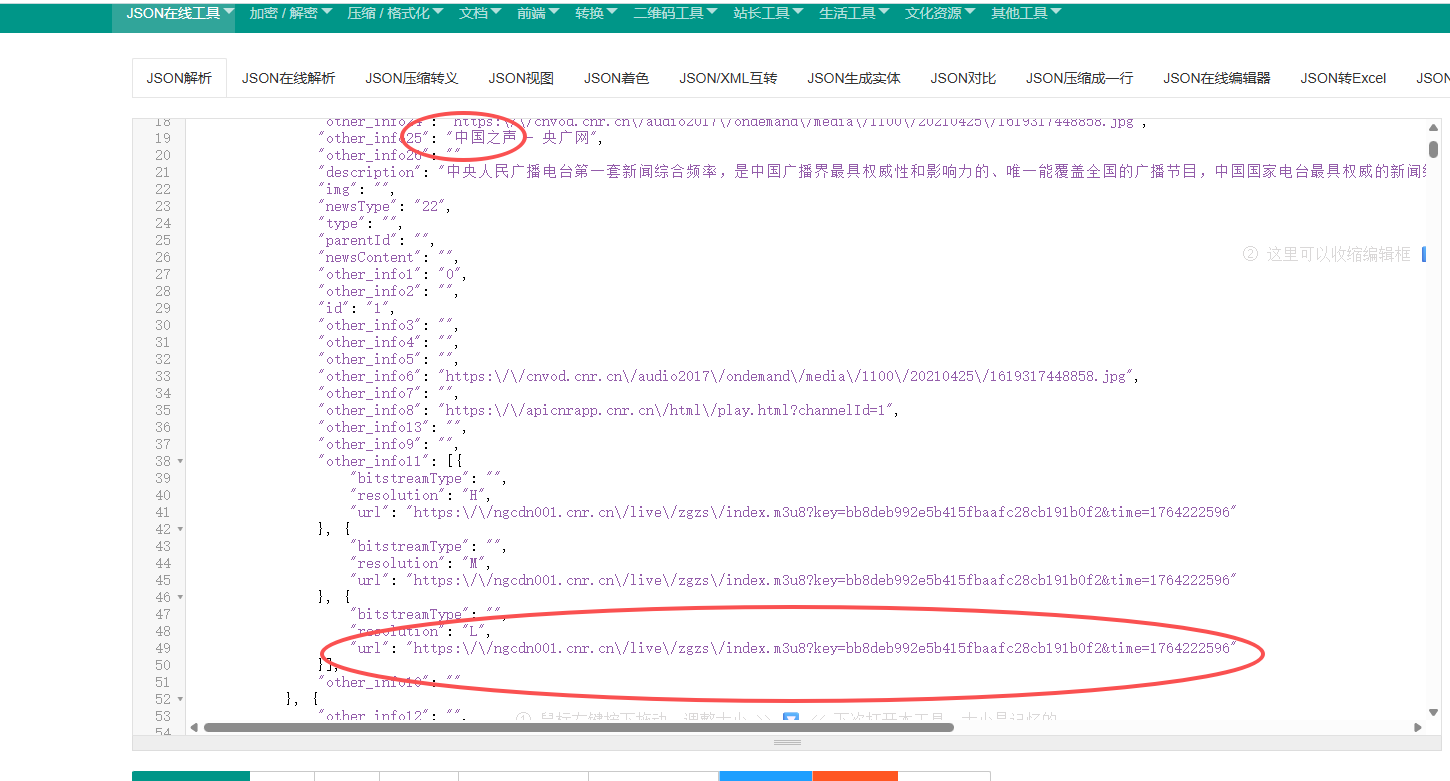Click the horizontal scrollbar left arrow

(194, 727)
